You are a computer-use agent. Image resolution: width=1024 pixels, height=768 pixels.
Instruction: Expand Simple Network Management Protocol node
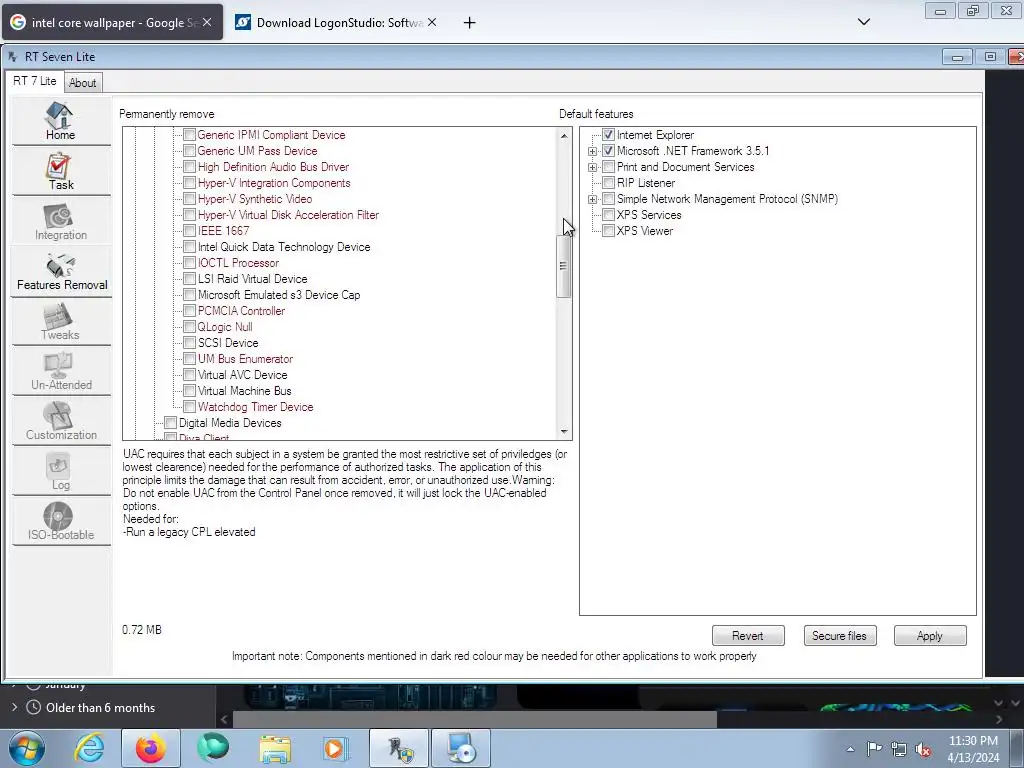592,199
